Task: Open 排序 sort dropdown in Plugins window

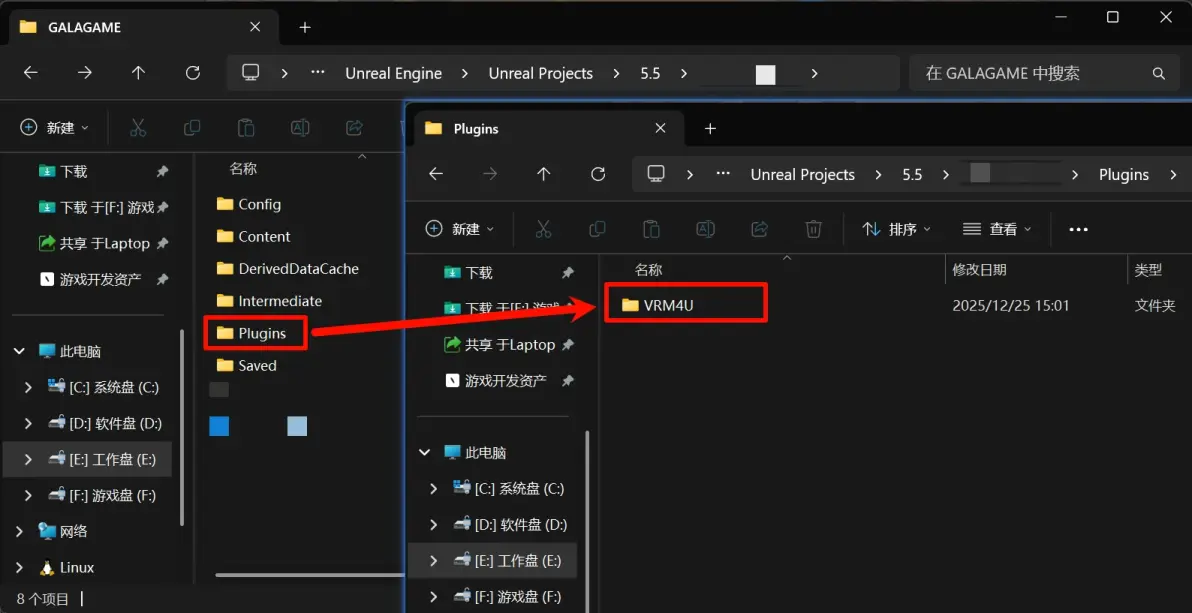Action: tap(897, 229)
